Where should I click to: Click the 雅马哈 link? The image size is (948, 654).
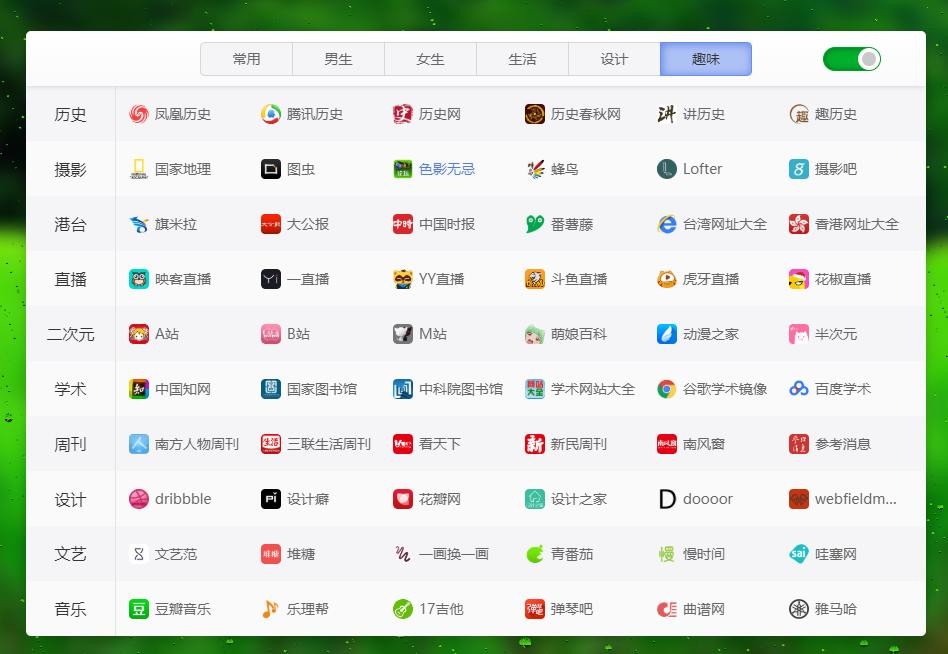click(x=835, y=609)
